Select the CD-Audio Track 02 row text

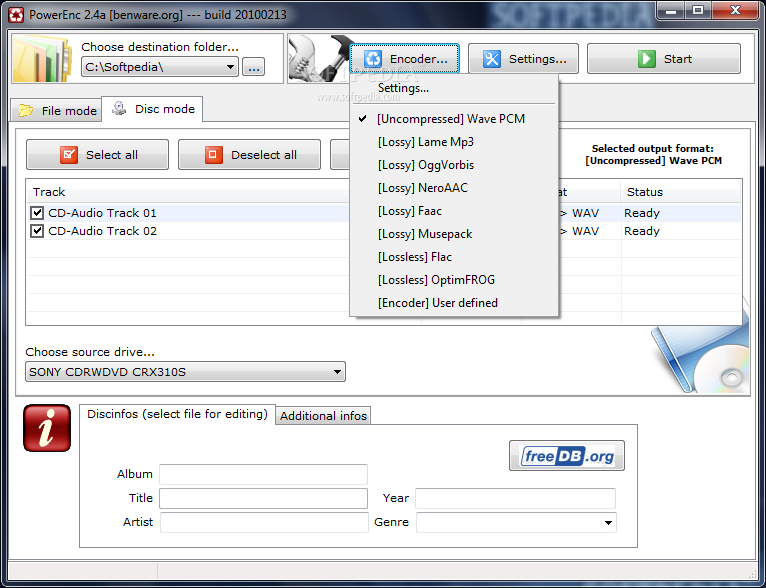(102, 231)
